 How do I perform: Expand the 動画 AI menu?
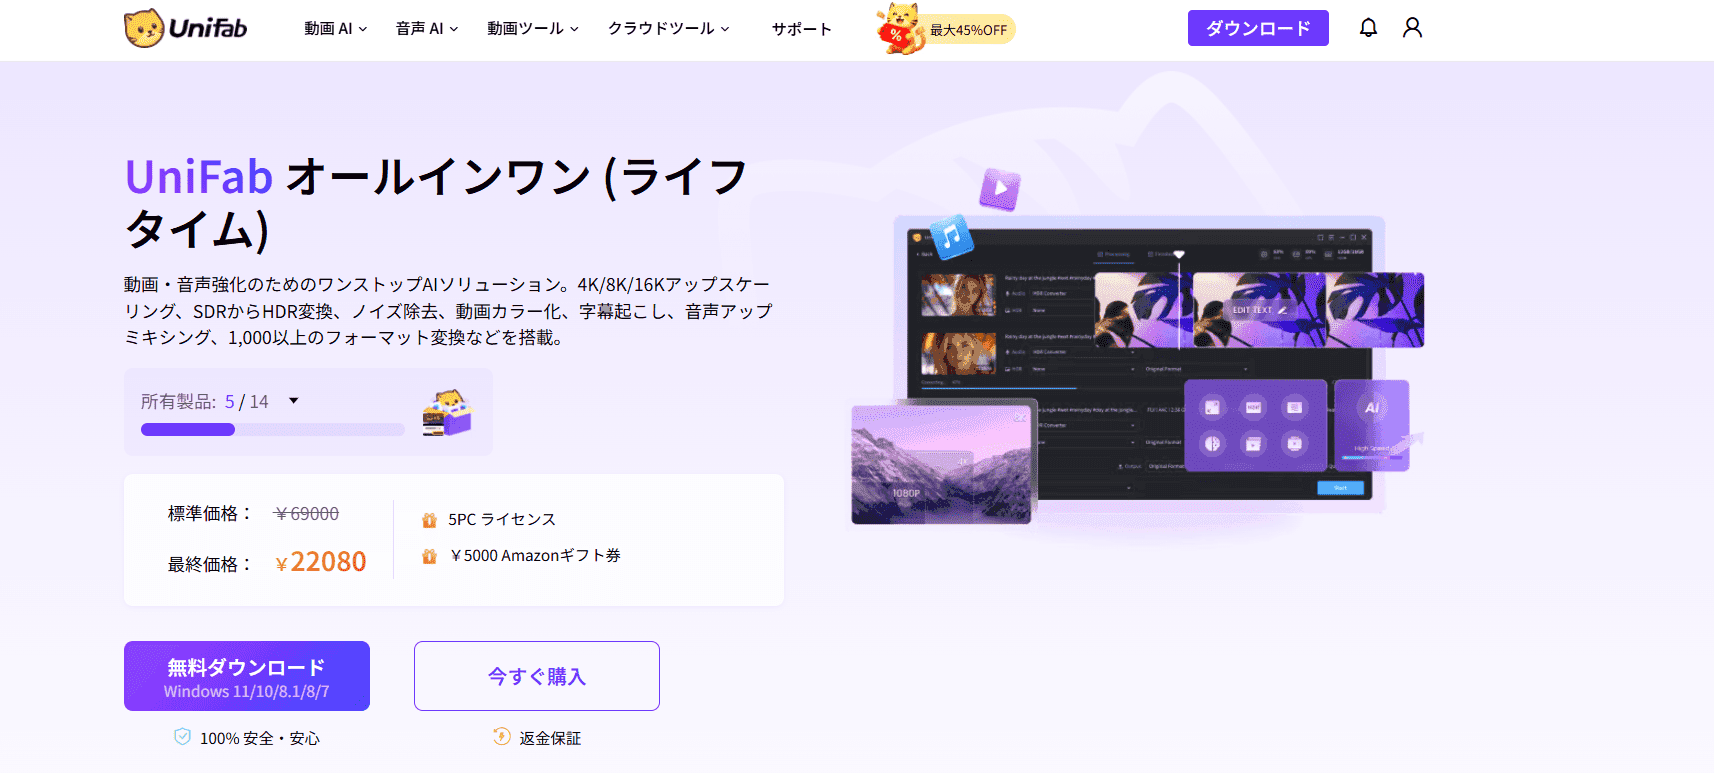tap(336, 29)
